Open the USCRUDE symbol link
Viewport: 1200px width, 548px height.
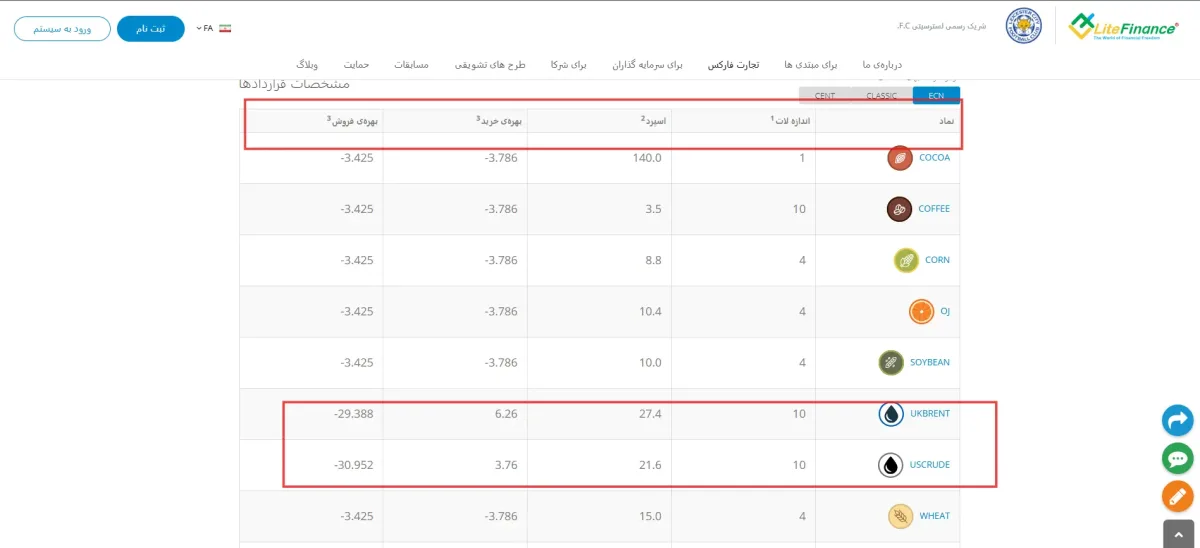coord(930,465)
